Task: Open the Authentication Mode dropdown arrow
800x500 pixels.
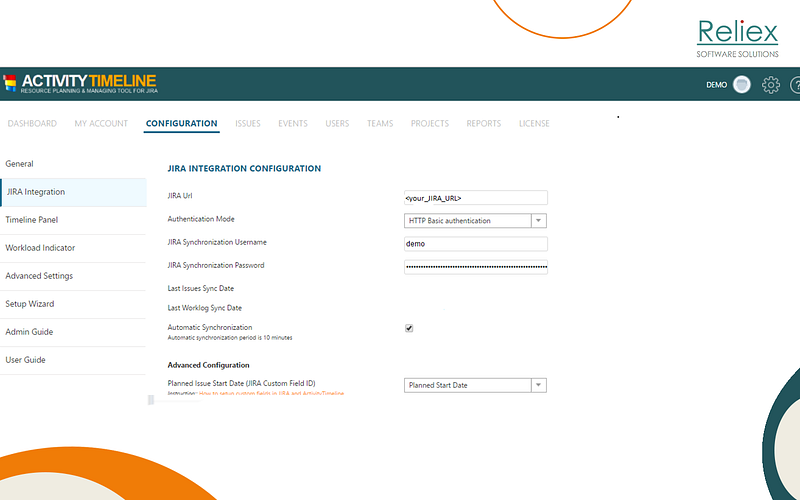Action: point(538,220)
